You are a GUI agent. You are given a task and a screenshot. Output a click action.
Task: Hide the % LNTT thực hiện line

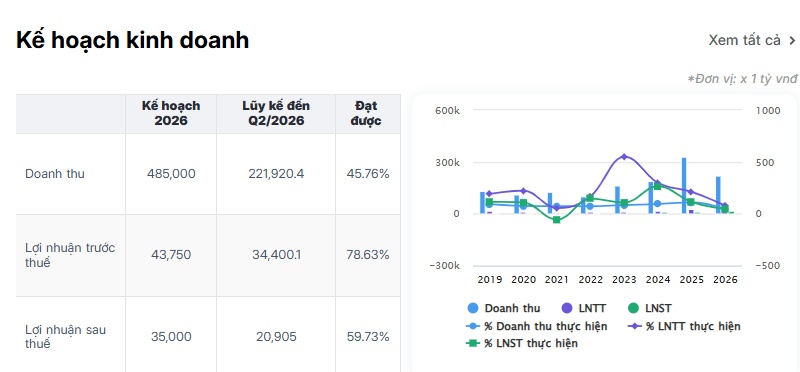[x=684, y=326]
